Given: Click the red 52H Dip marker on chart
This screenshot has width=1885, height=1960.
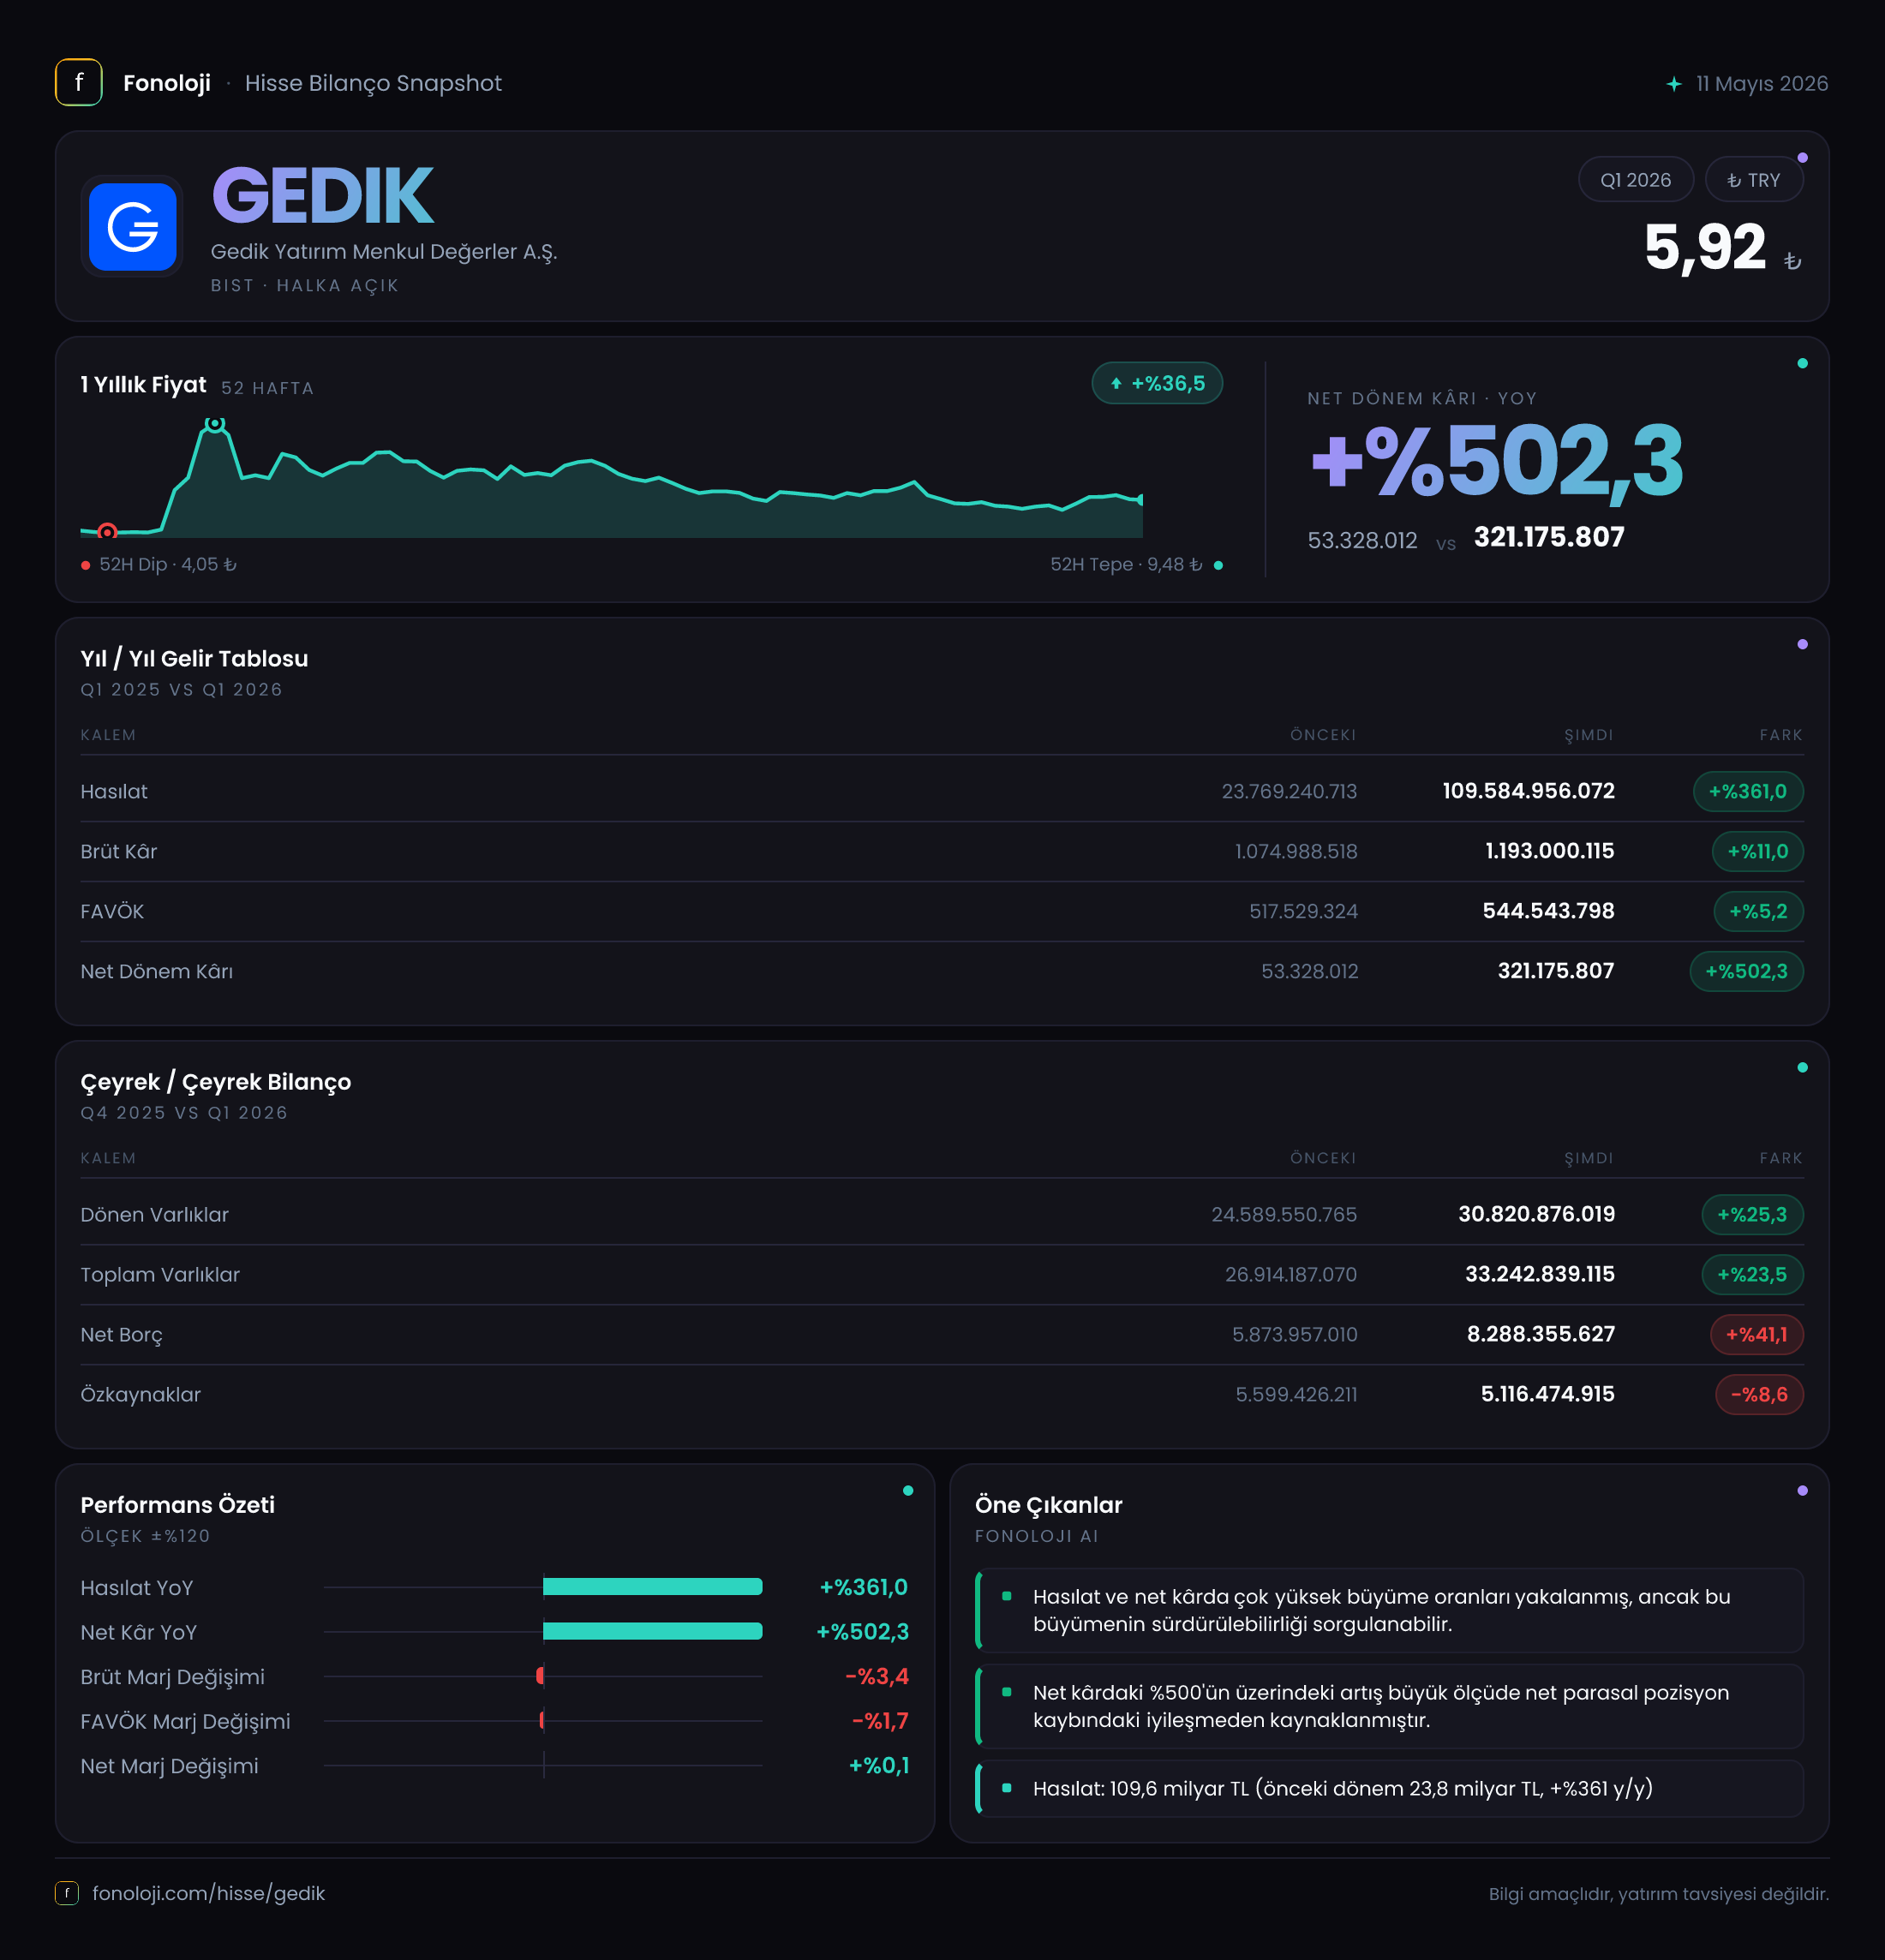Looking at the screenshot, I should pyautogui.click(x=107, y=532).
